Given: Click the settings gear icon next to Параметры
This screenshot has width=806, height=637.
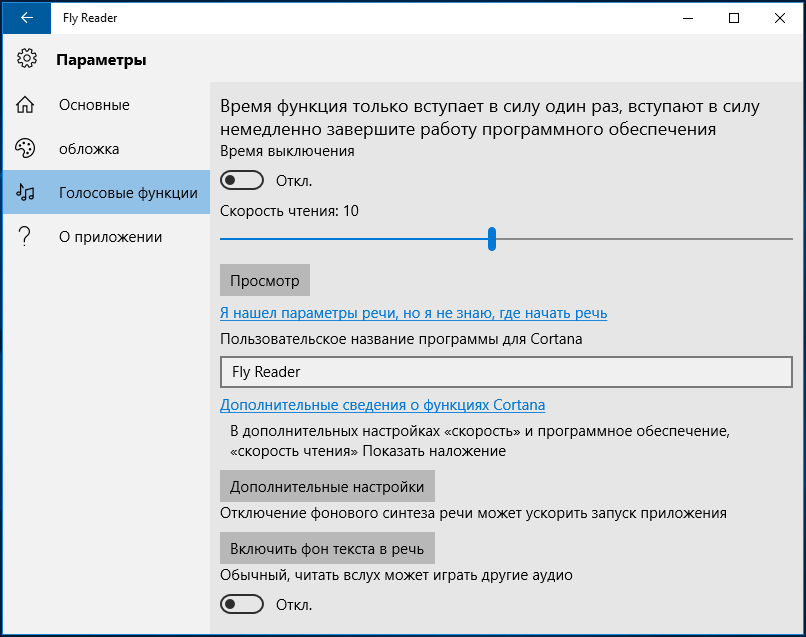Looking at the screenshot, I should click(x=27, y=59).
